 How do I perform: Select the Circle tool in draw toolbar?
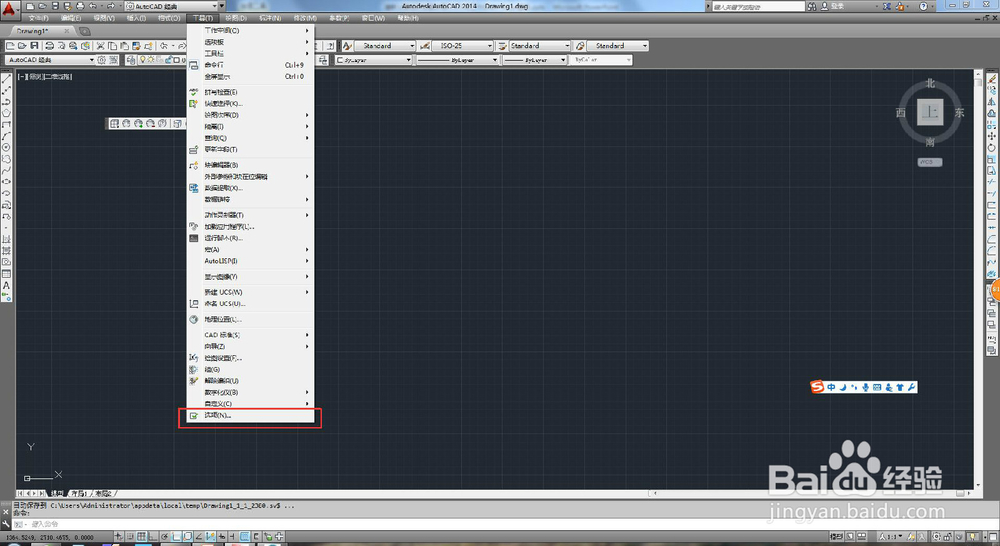6,147
